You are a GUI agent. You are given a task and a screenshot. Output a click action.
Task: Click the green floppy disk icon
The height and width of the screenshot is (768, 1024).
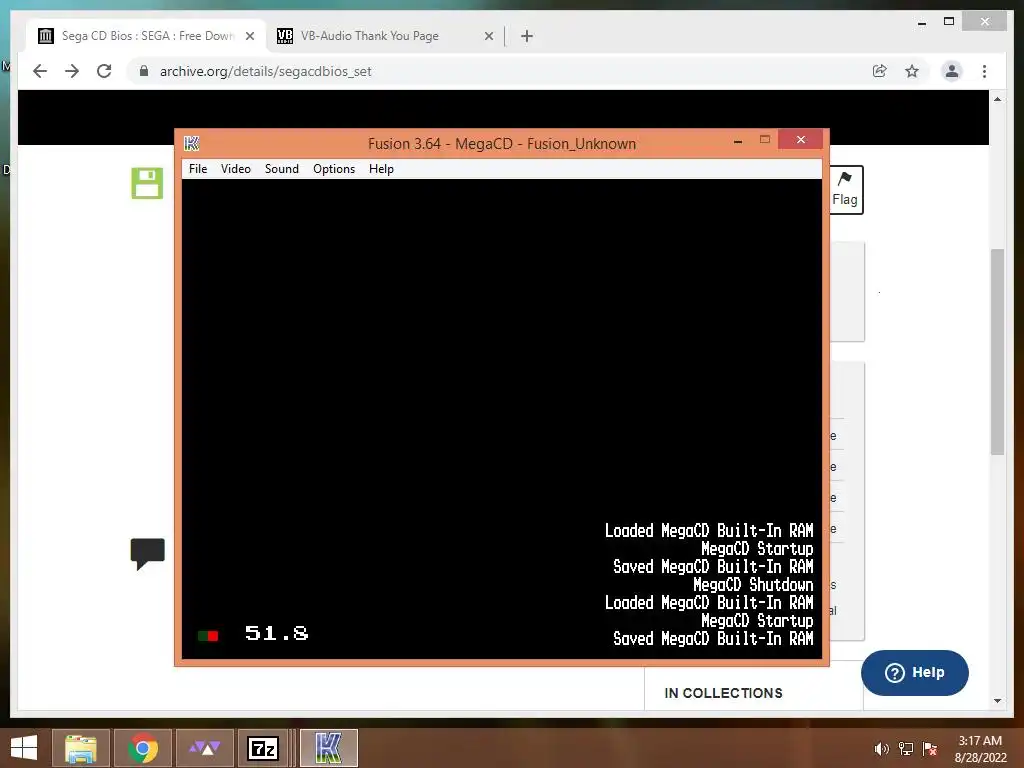(x=147, y=183)
